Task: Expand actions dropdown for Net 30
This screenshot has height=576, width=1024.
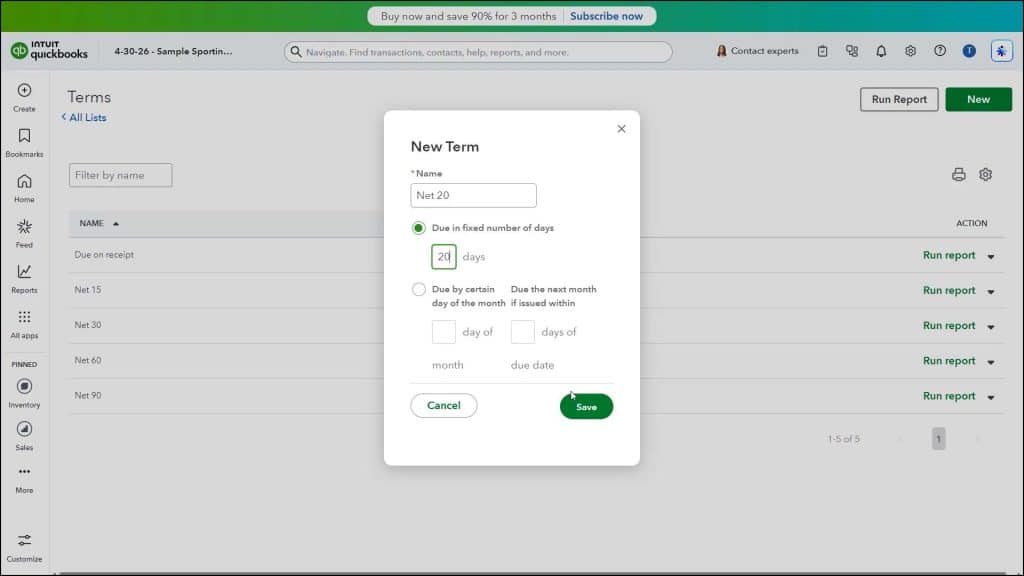Action: tap(991, 327)
